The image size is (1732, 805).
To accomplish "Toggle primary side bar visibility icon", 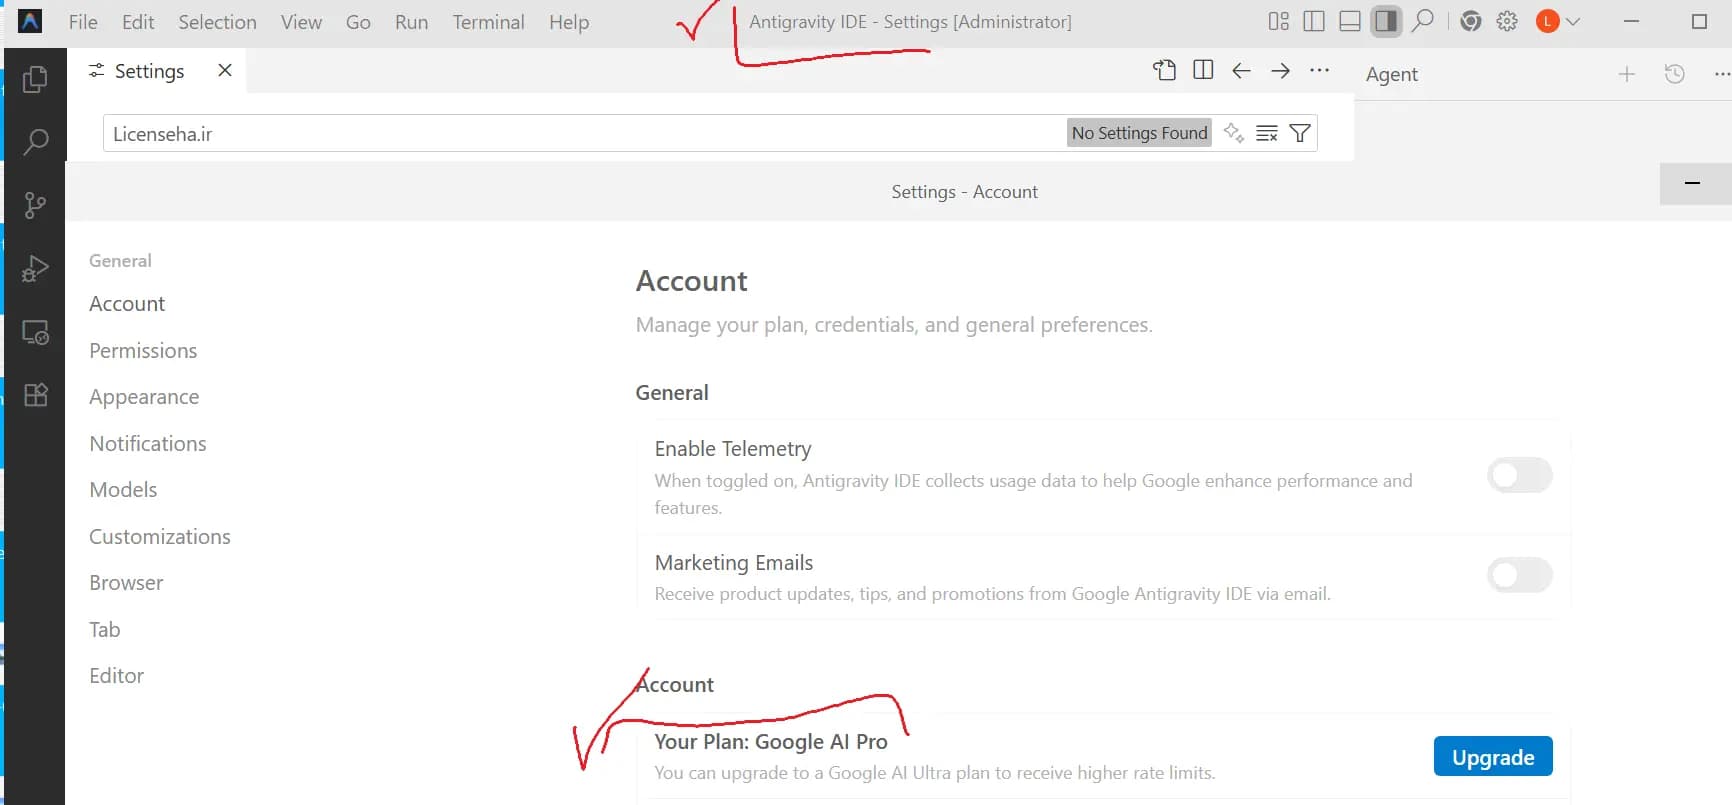I will (1314, 21).
